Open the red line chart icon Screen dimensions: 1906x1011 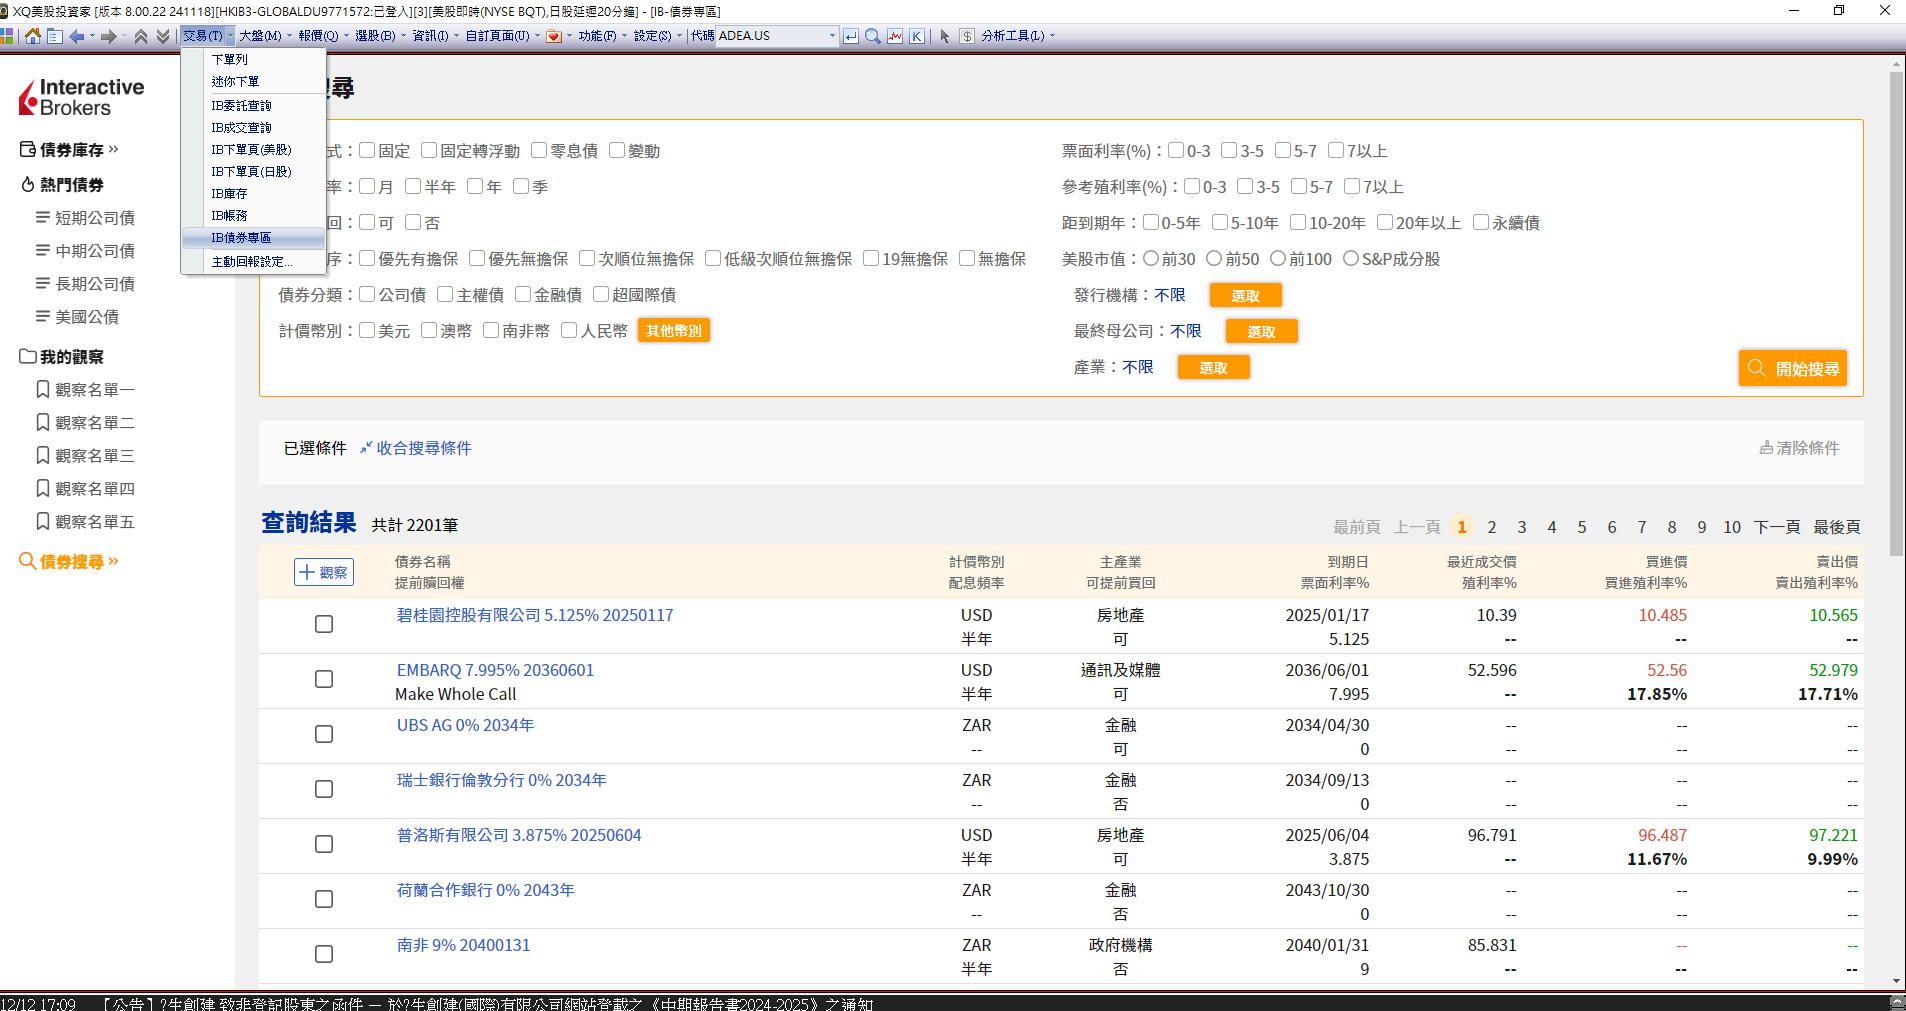tap(895, 36)
